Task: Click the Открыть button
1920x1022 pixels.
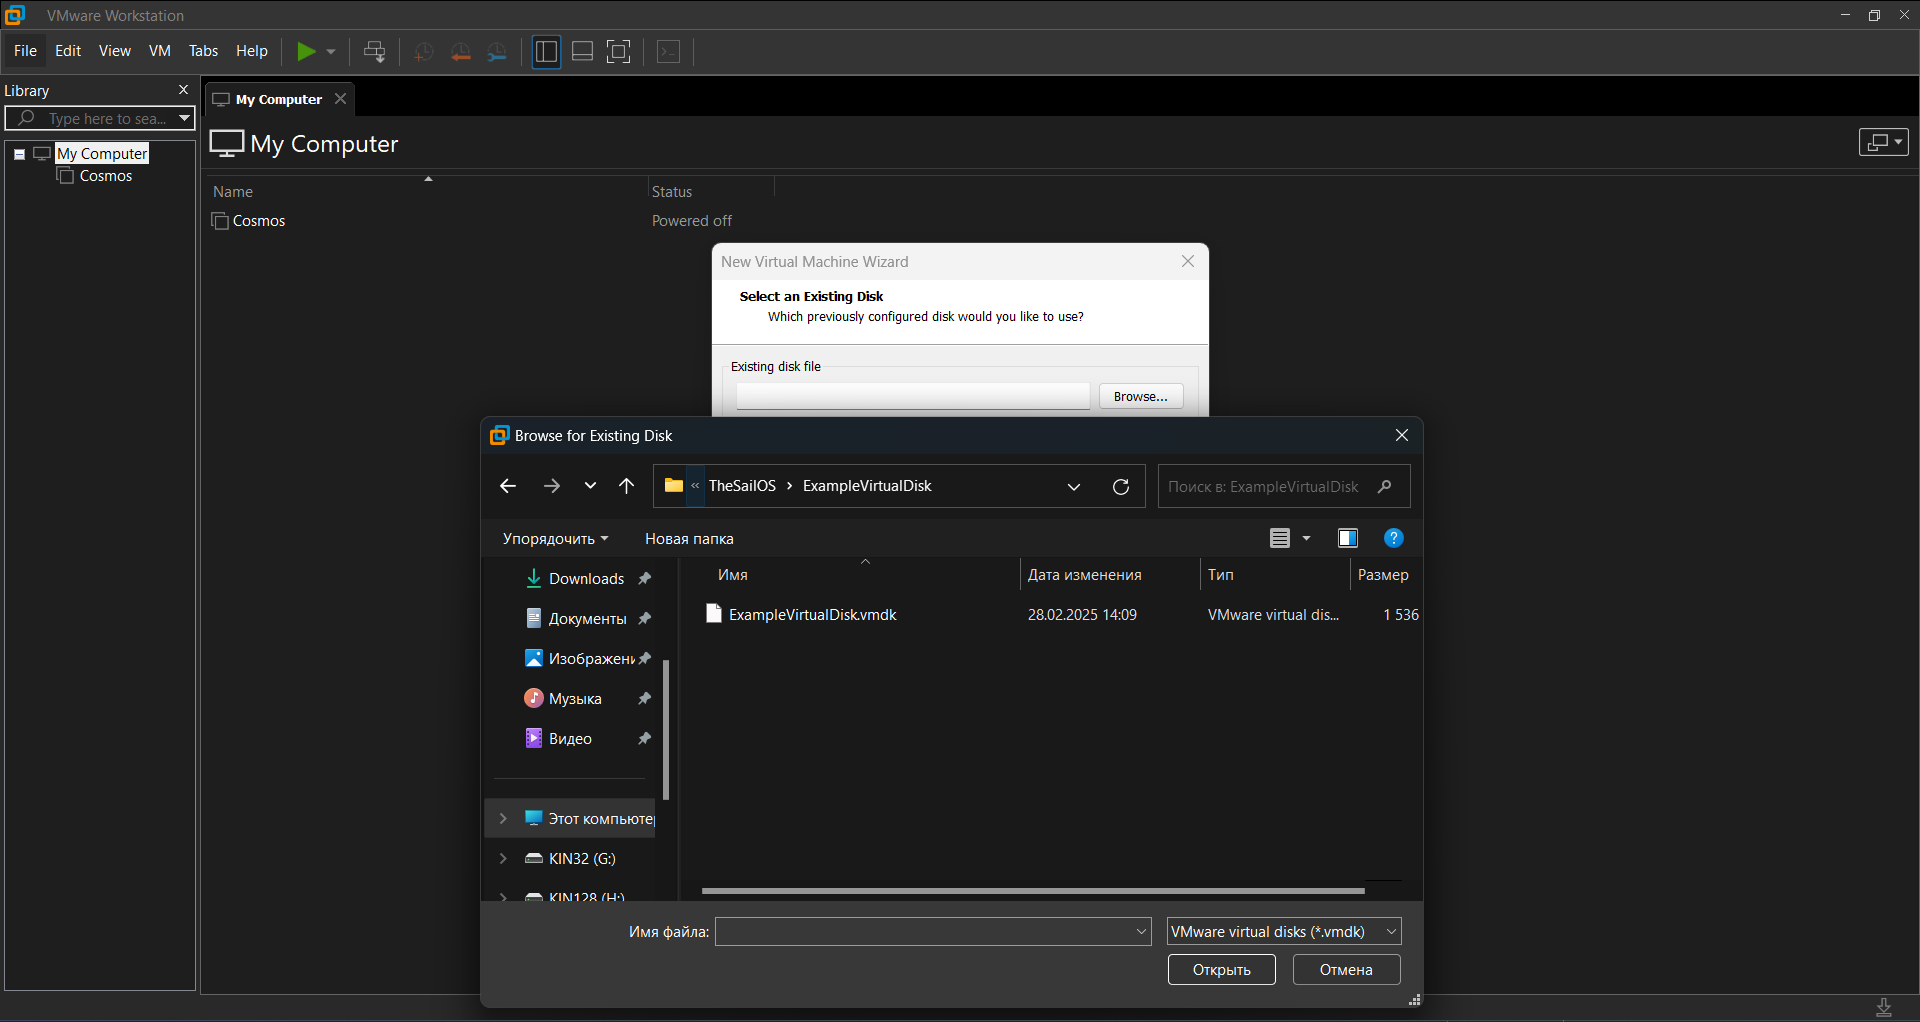Action: (x=1221, y=970)
